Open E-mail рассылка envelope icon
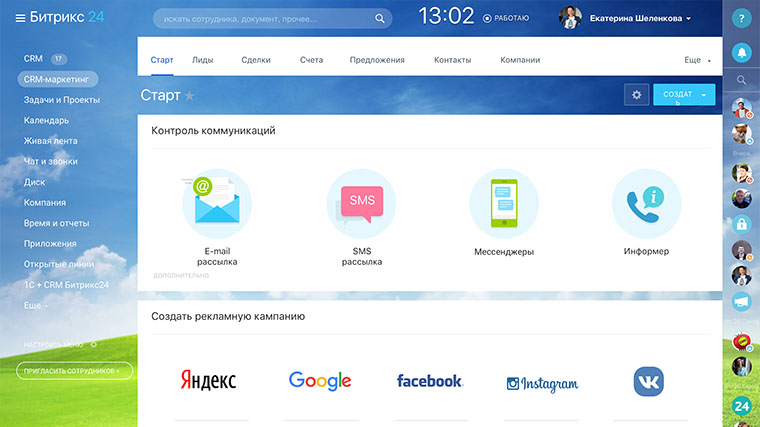Viewport: 760px width, 427px height. pos(217,204)
